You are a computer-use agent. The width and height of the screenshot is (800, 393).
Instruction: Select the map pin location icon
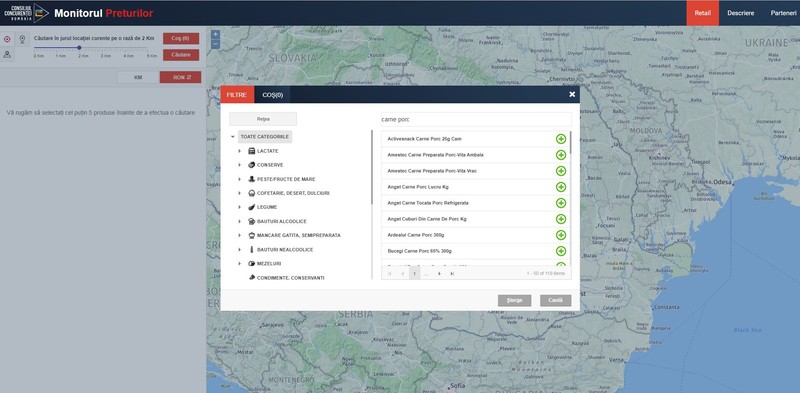click(22, 39)
